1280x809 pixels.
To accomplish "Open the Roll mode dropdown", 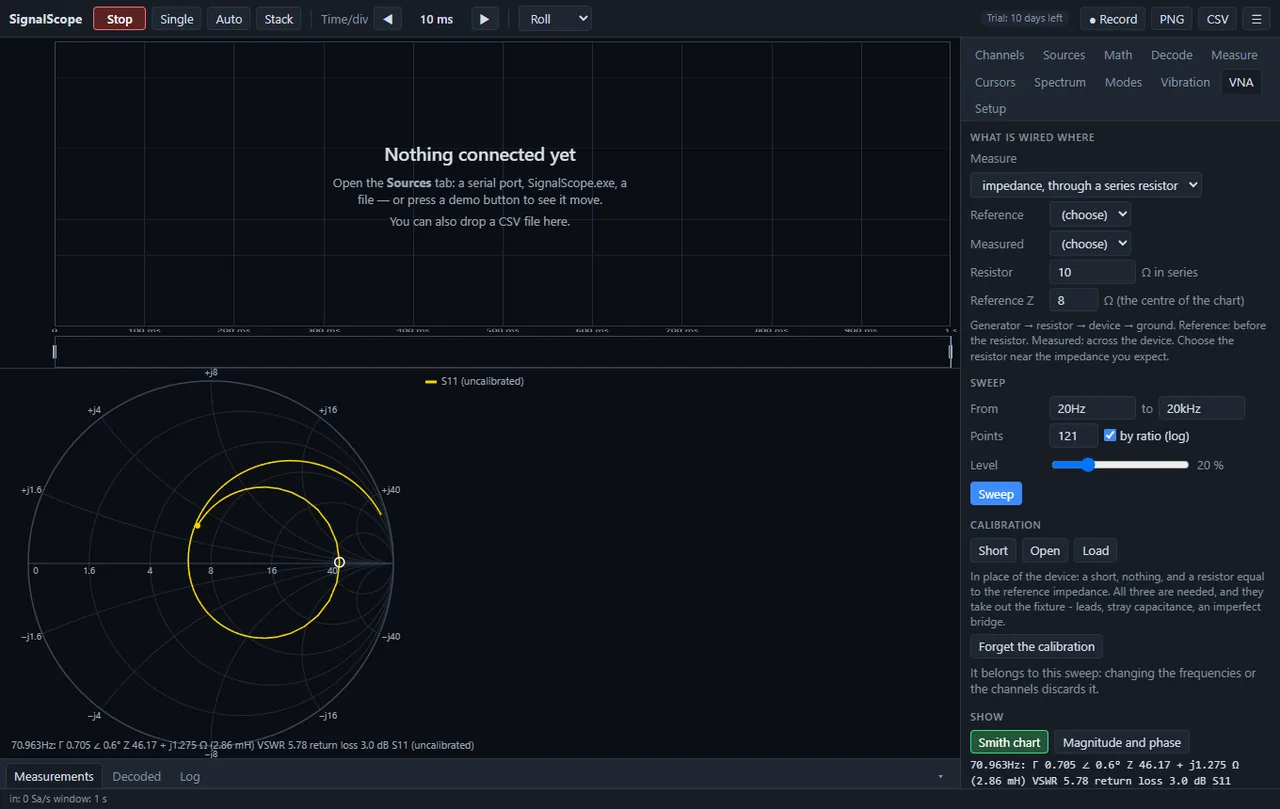I will coord(555,19).
